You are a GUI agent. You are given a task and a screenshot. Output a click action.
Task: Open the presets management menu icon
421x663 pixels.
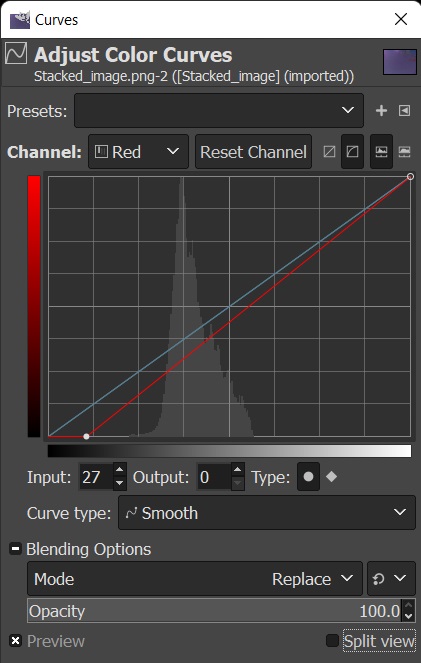(405, 110)
